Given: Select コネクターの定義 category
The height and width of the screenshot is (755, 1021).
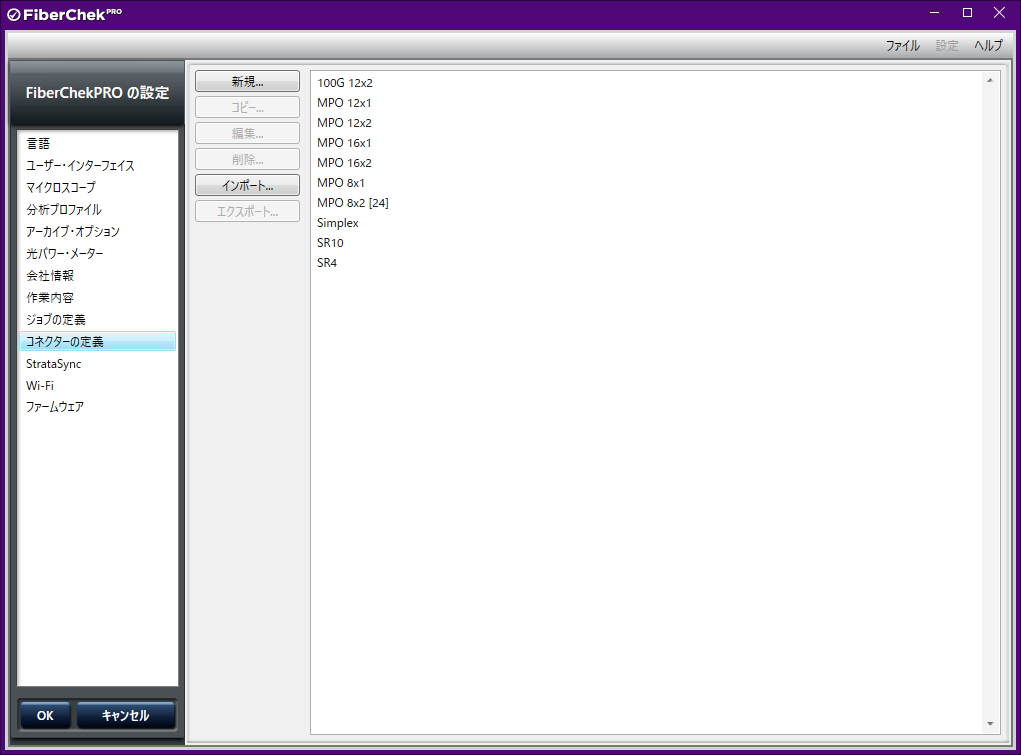Looking at the screenshot, I should (98, 341).
